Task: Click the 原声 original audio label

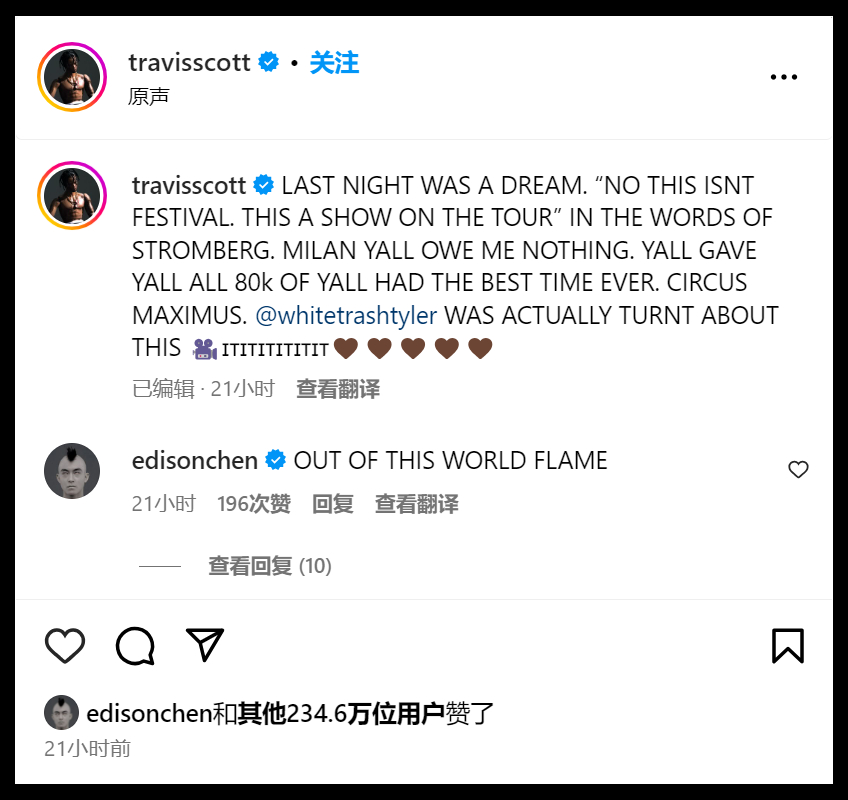Action: point(149,96)
